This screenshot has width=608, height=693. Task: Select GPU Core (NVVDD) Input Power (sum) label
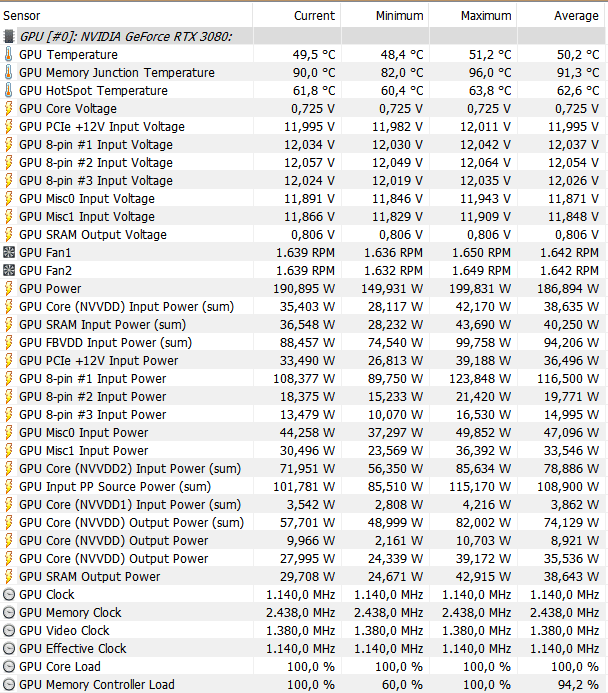[126, 307]
